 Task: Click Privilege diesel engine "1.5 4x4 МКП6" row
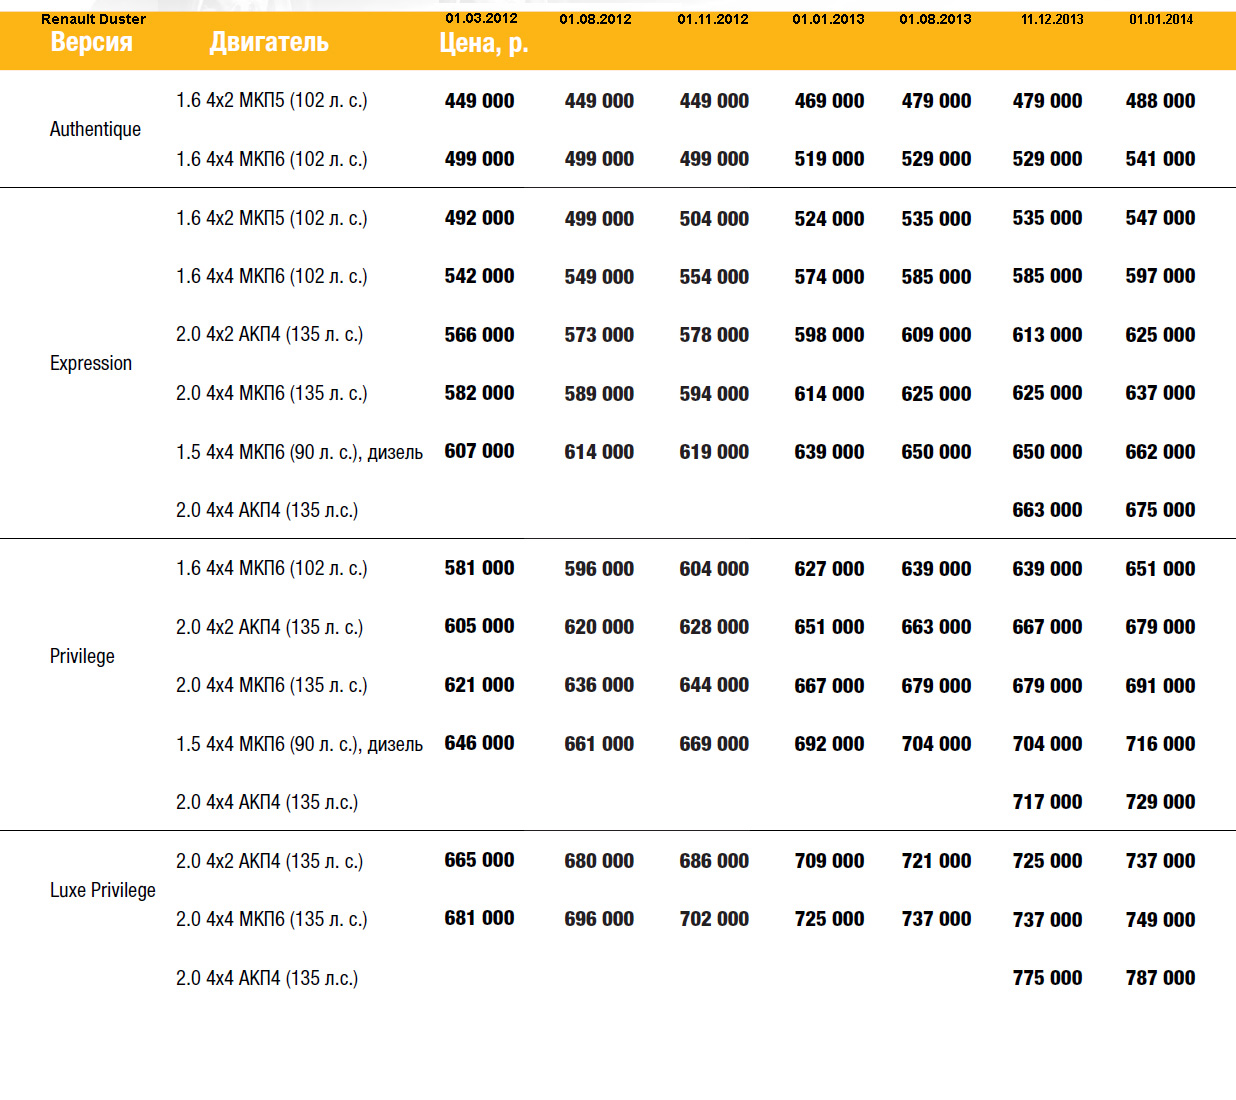pos(299,744)
